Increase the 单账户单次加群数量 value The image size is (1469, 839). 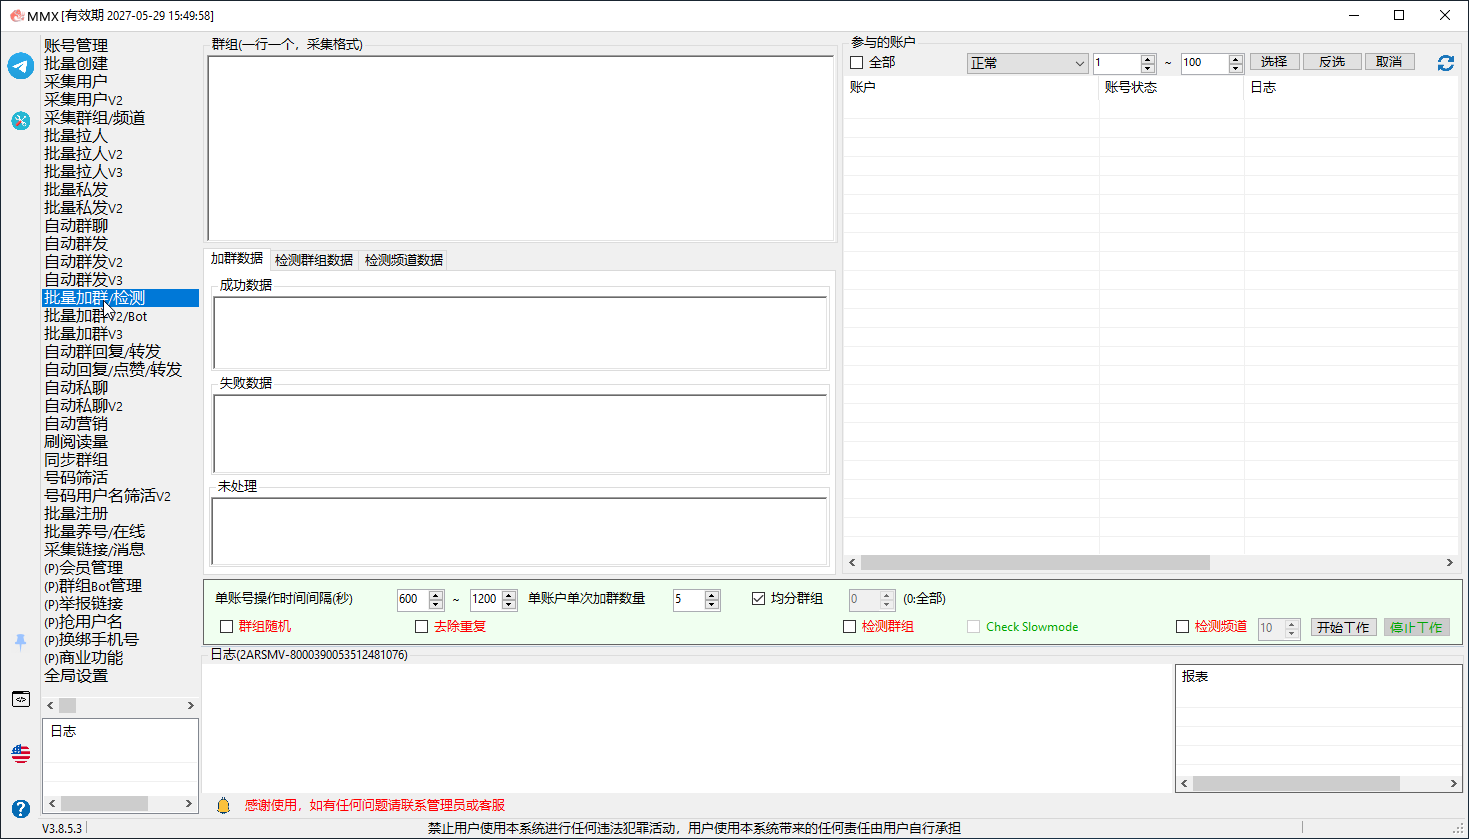(712, 595)
